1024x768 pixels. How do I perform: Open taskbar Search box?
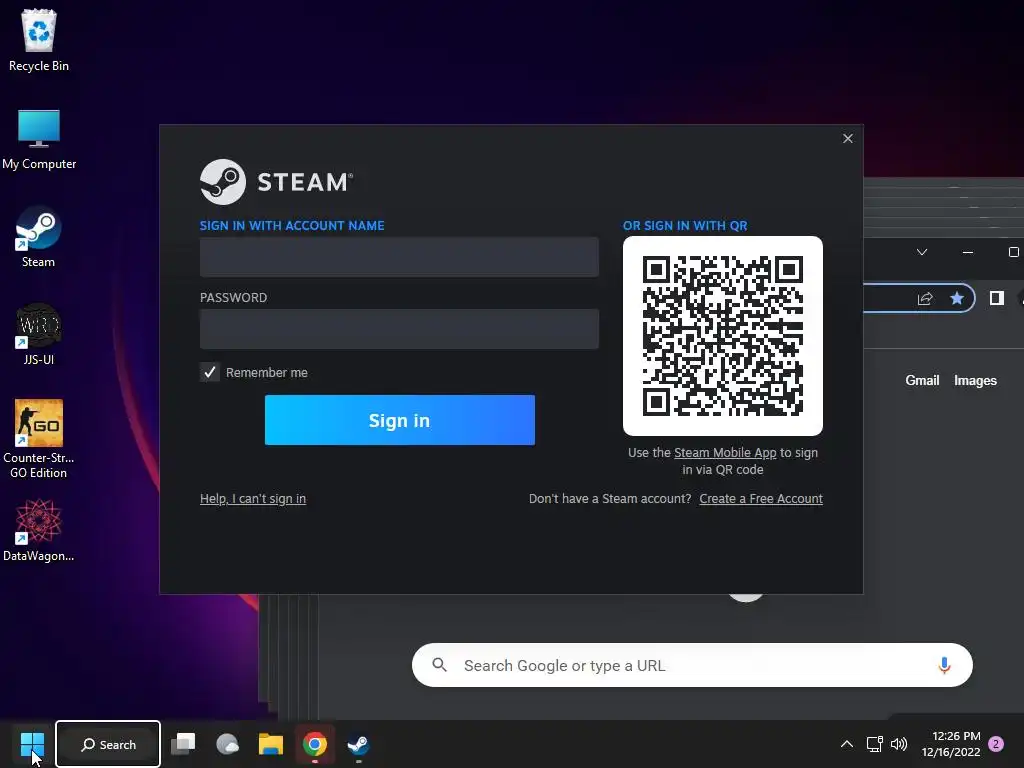pos(108,744)
